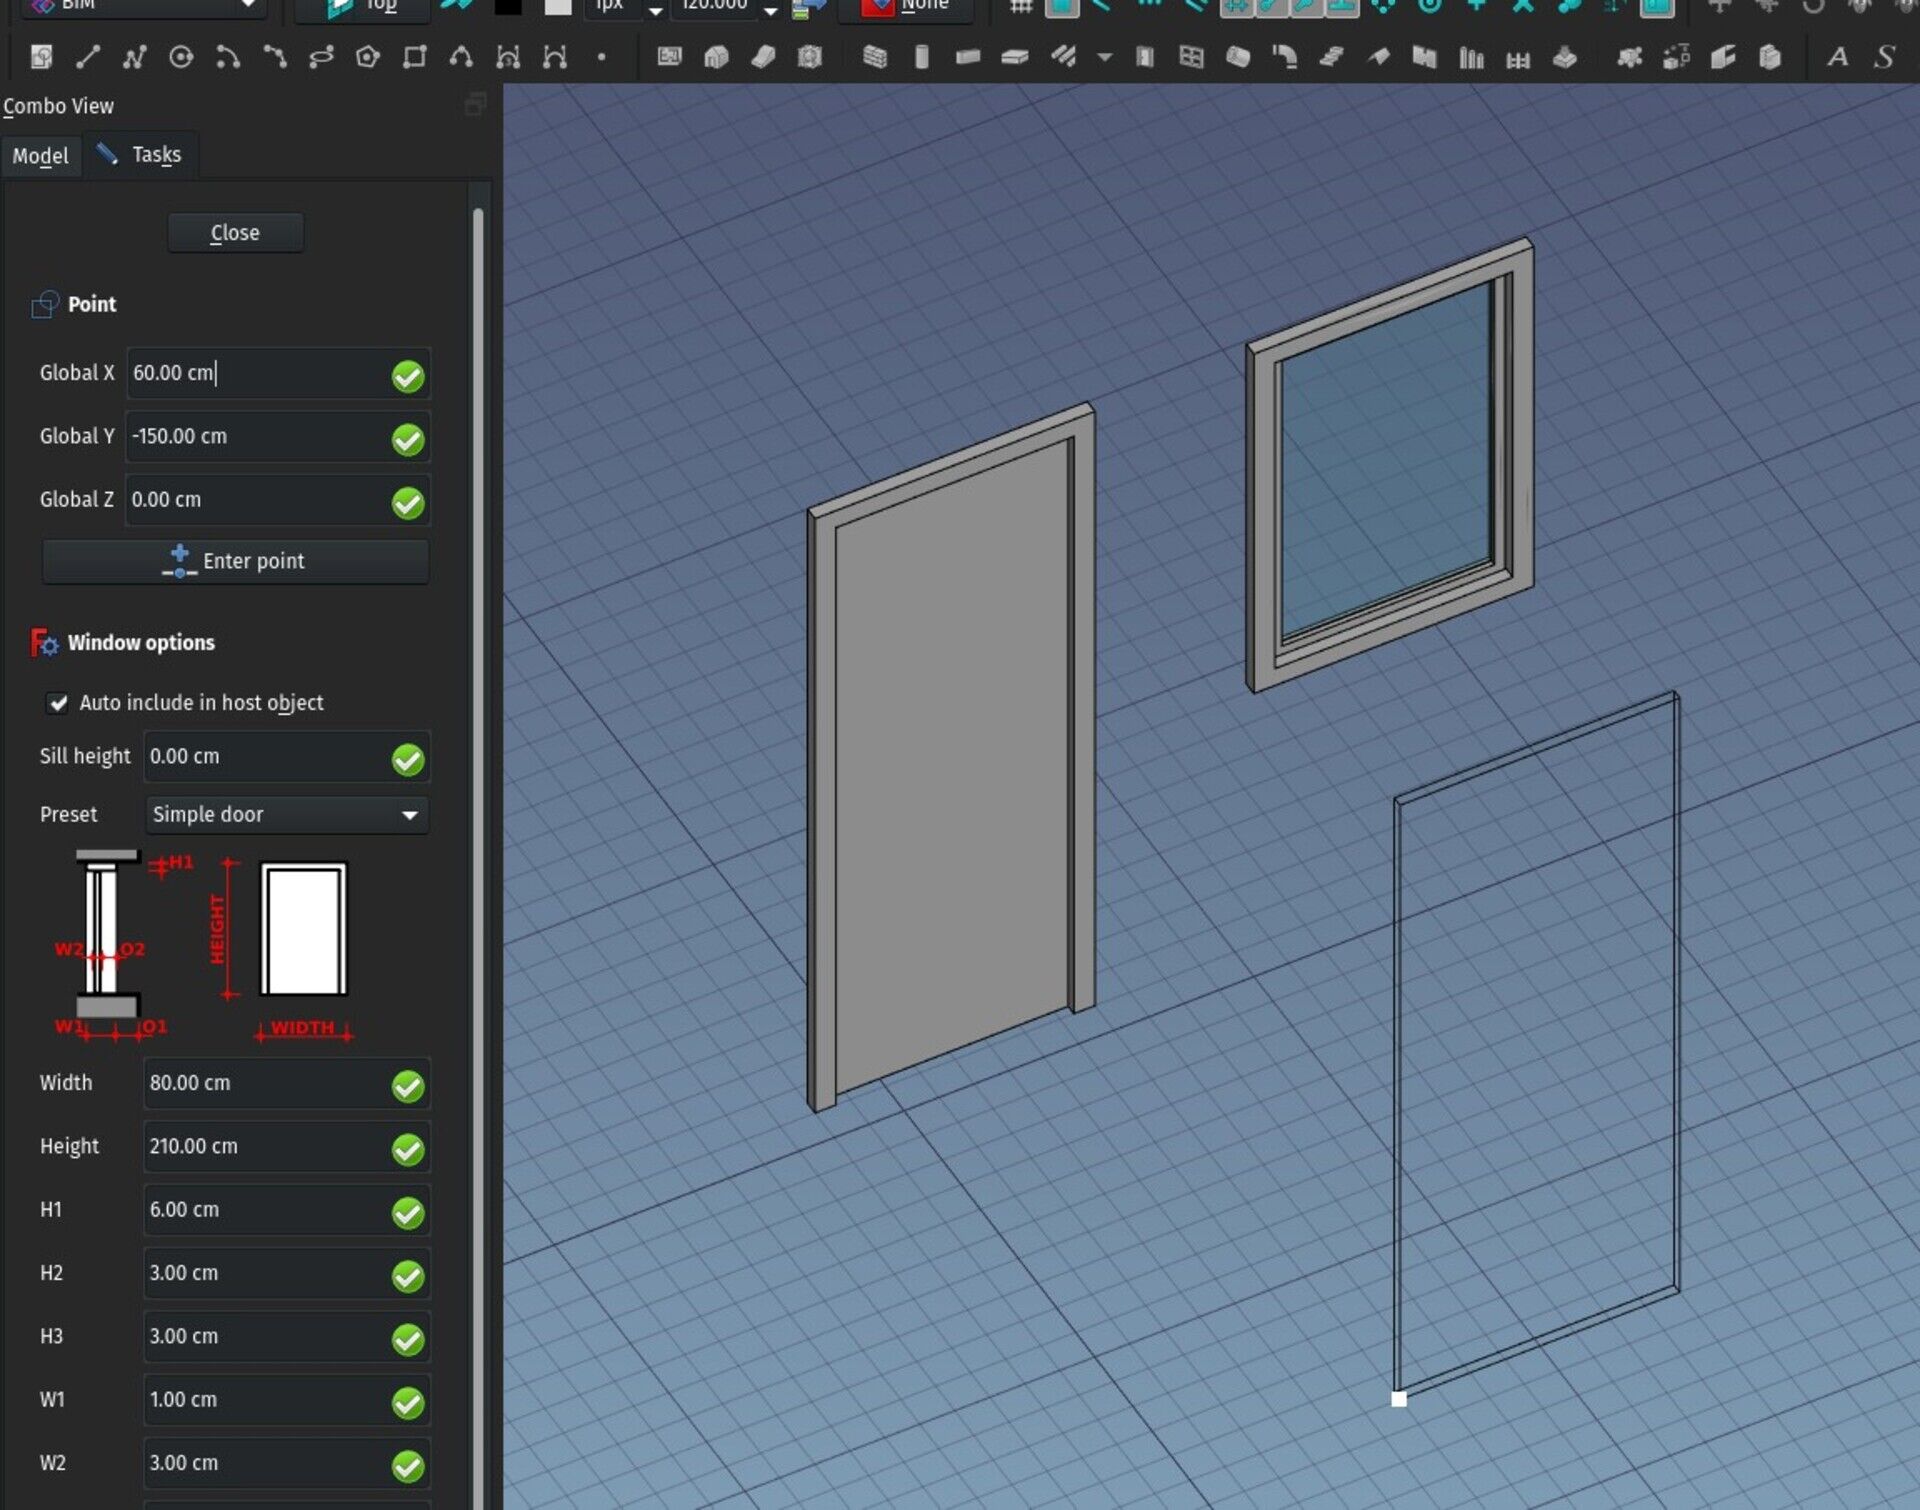Screen dimensions: 1920x1510
Task: Click the Sill height input field
Action: point(287,757)
